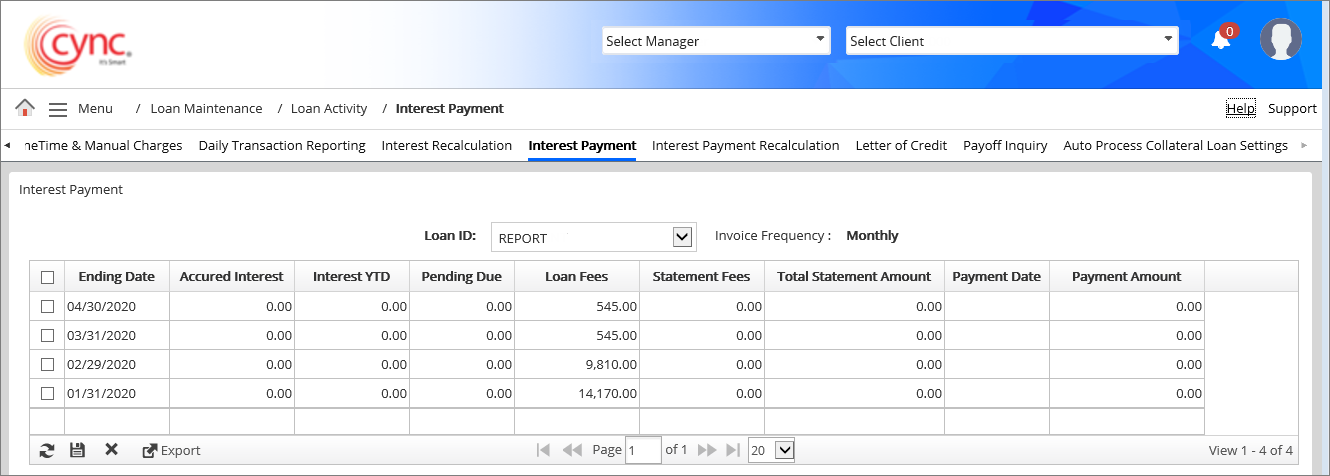The width and height of the screenshot is (1330, 476).
Task: Select the 01/31/2020 row checkbox
Action: [47, 394]
